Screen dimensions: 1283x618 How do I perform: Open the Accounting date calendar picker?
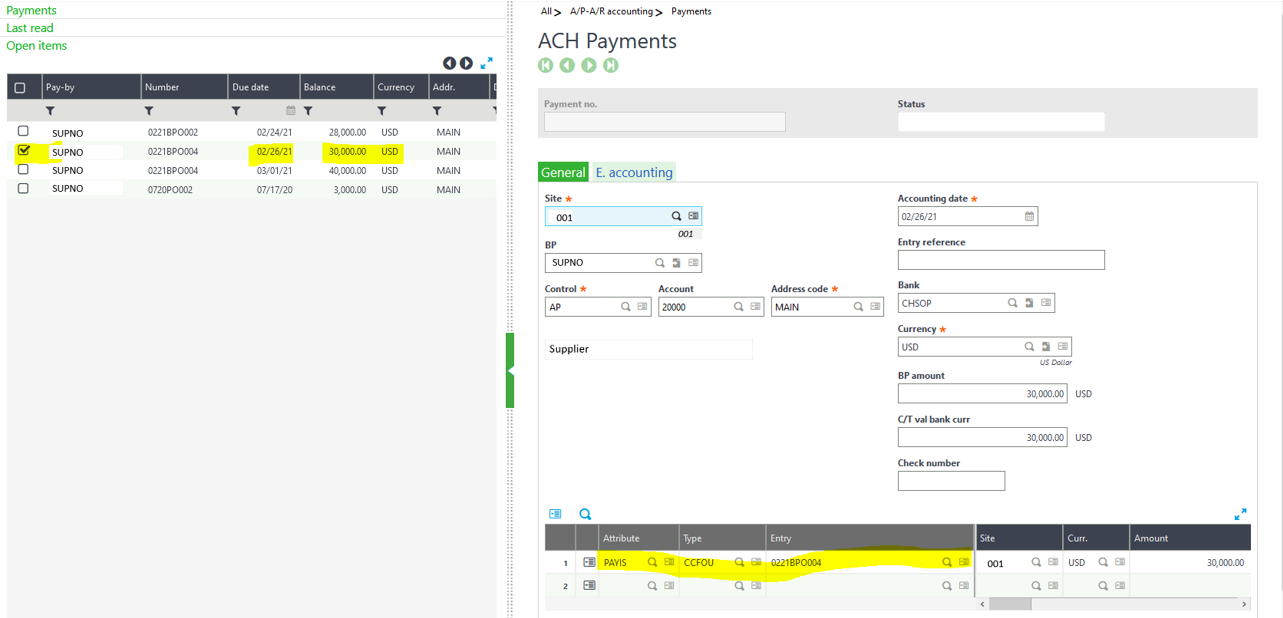pos(1029,216)
